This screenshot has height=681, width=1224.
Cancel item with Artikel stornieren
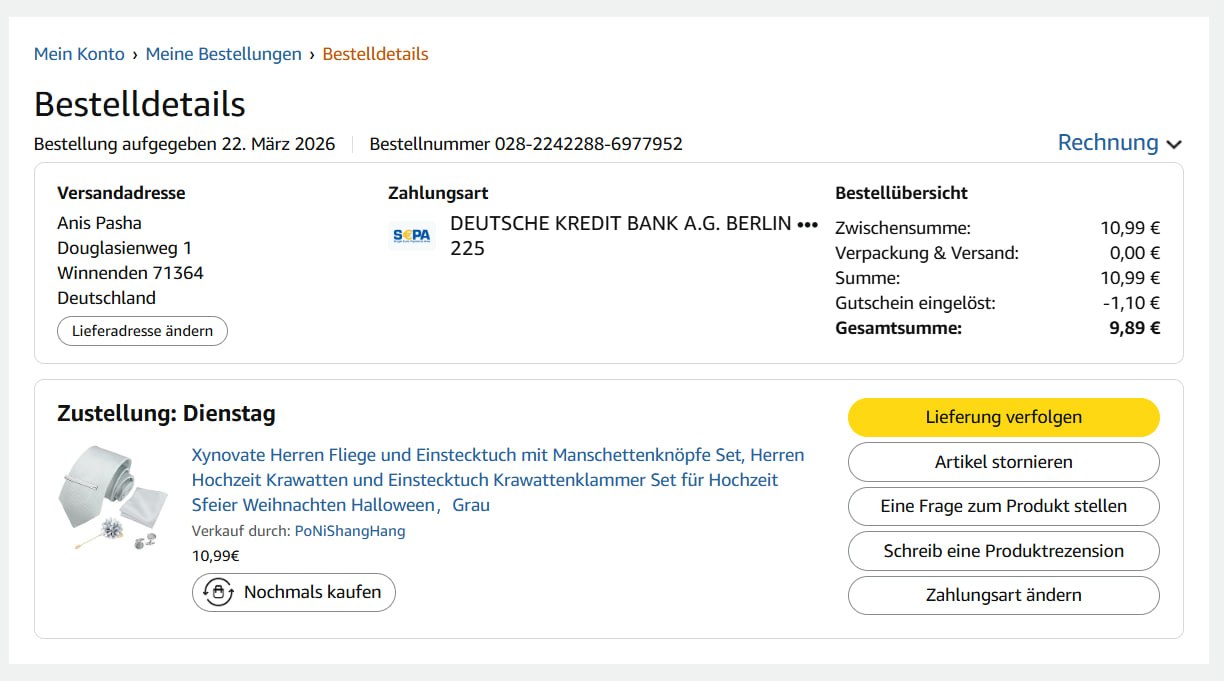point(1003,462)
